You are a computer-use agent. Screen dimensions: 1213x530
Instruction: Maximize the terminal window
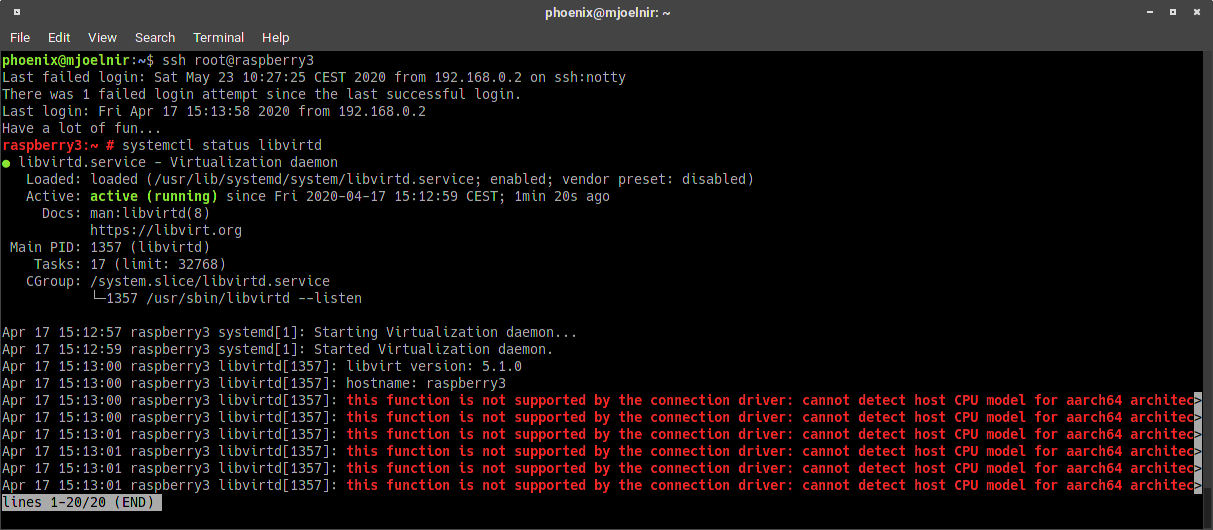[1174, 13]
